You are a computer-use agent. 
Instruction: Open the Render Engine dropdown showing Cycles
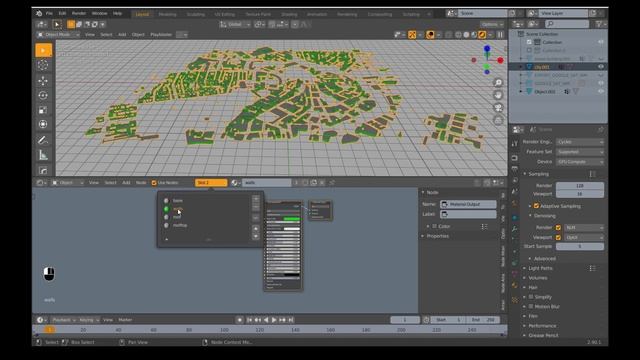point(580,142)
